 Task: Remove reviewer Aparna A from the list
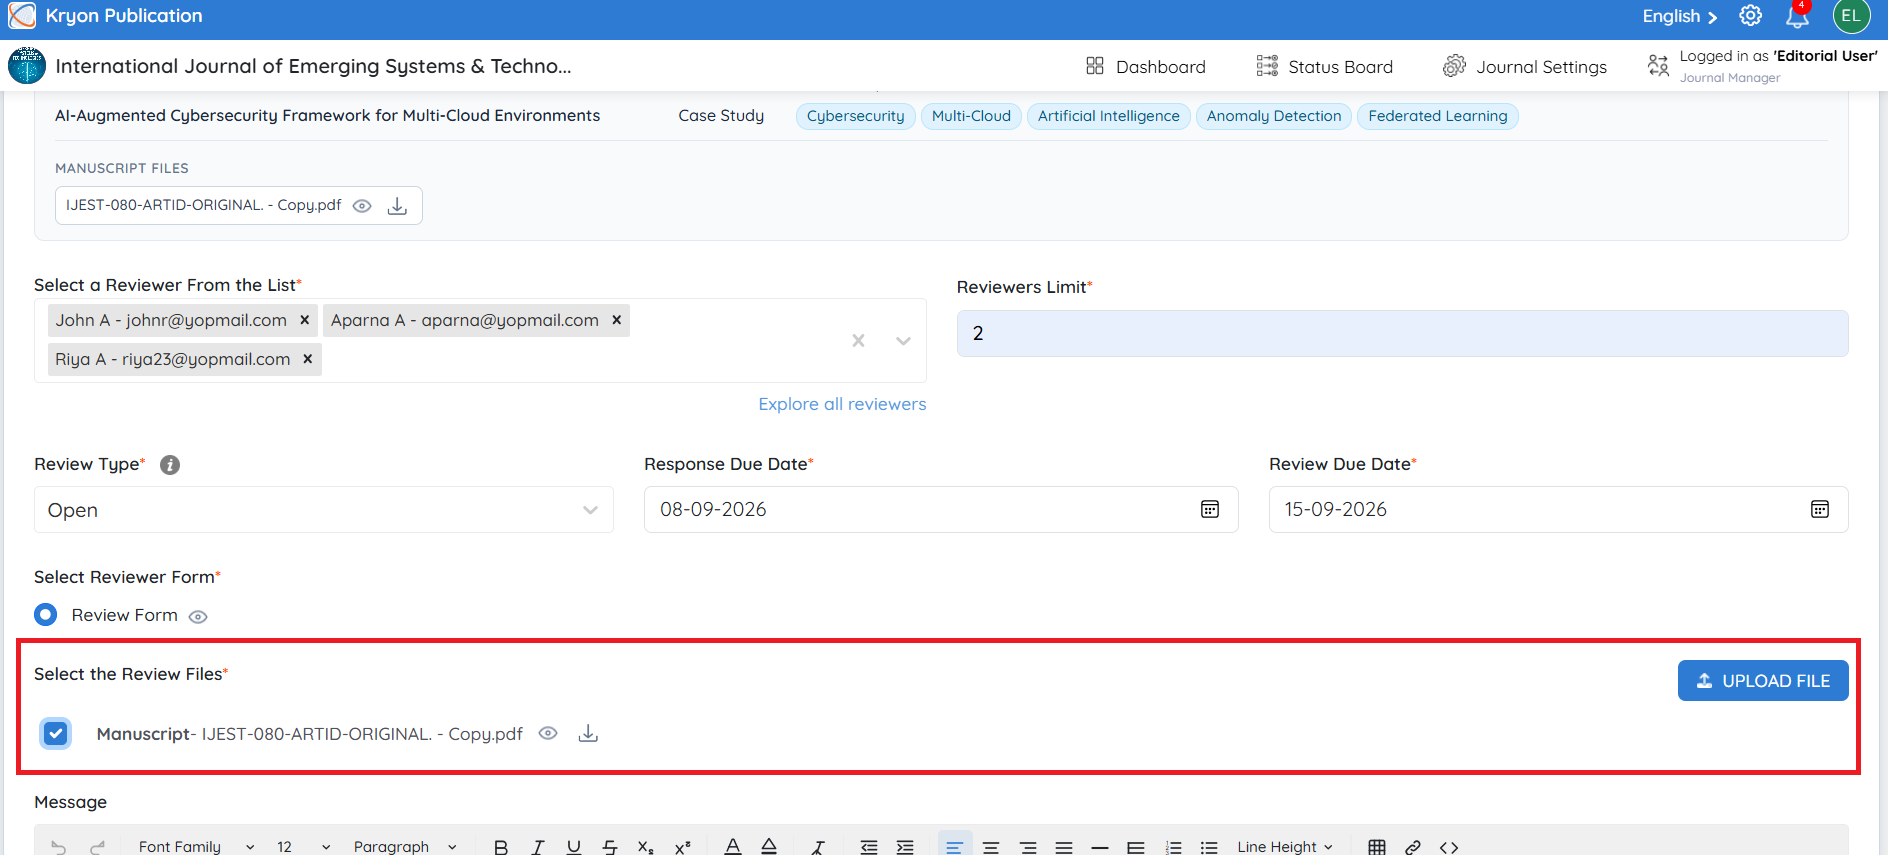(617, 320)
